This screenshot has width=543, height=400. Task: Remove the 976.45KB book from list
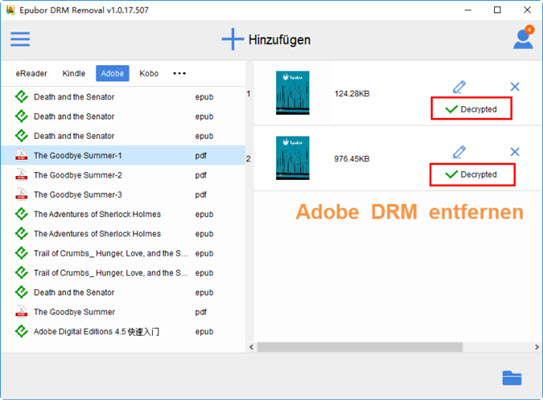pos(515,152)
